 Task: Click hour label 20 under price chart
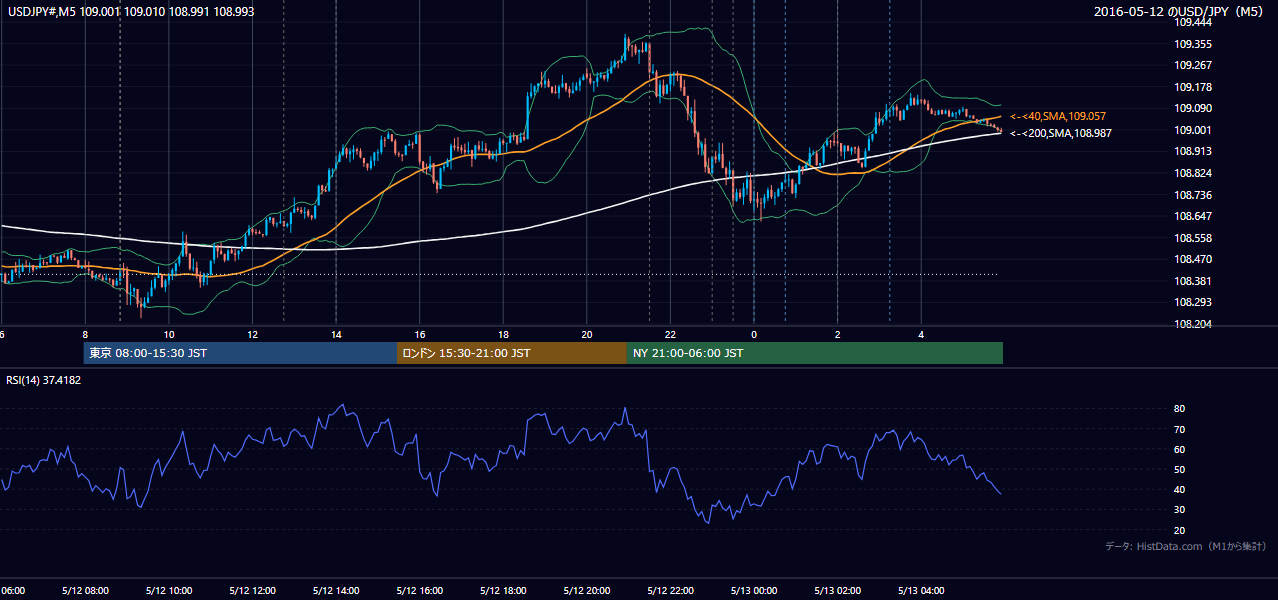(587, 335)
